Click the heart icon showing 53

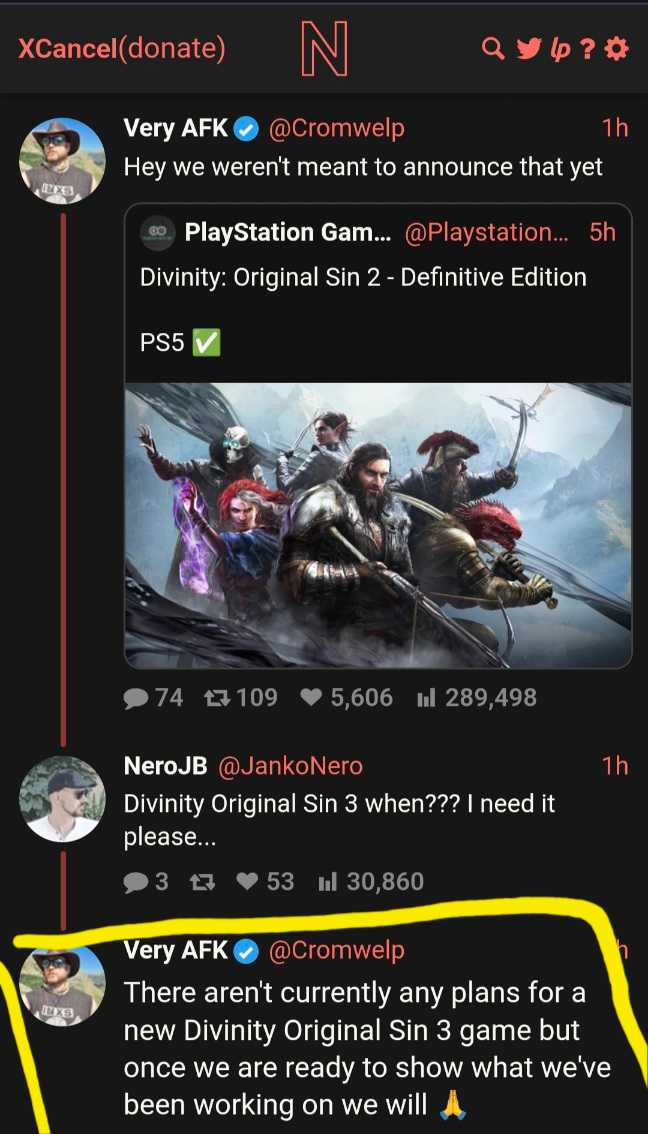tap(248, 882)
